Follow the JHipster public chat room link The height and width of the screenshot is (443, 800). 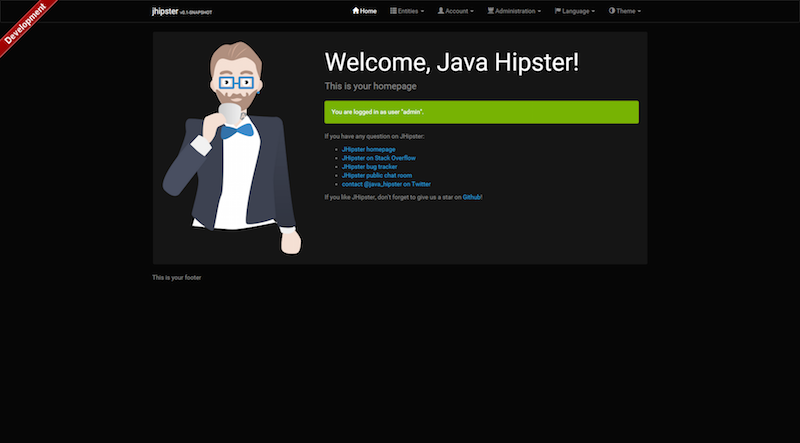(376, 176)
